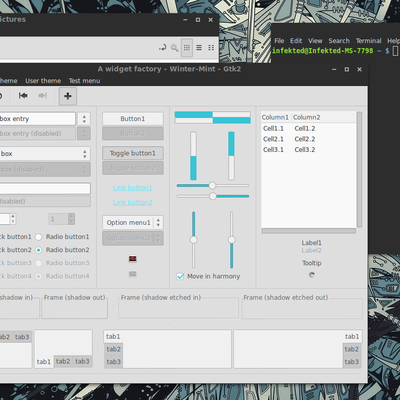Click the right vertical slider handle
The height and width of the screenshot is (400, 400).
231,240
